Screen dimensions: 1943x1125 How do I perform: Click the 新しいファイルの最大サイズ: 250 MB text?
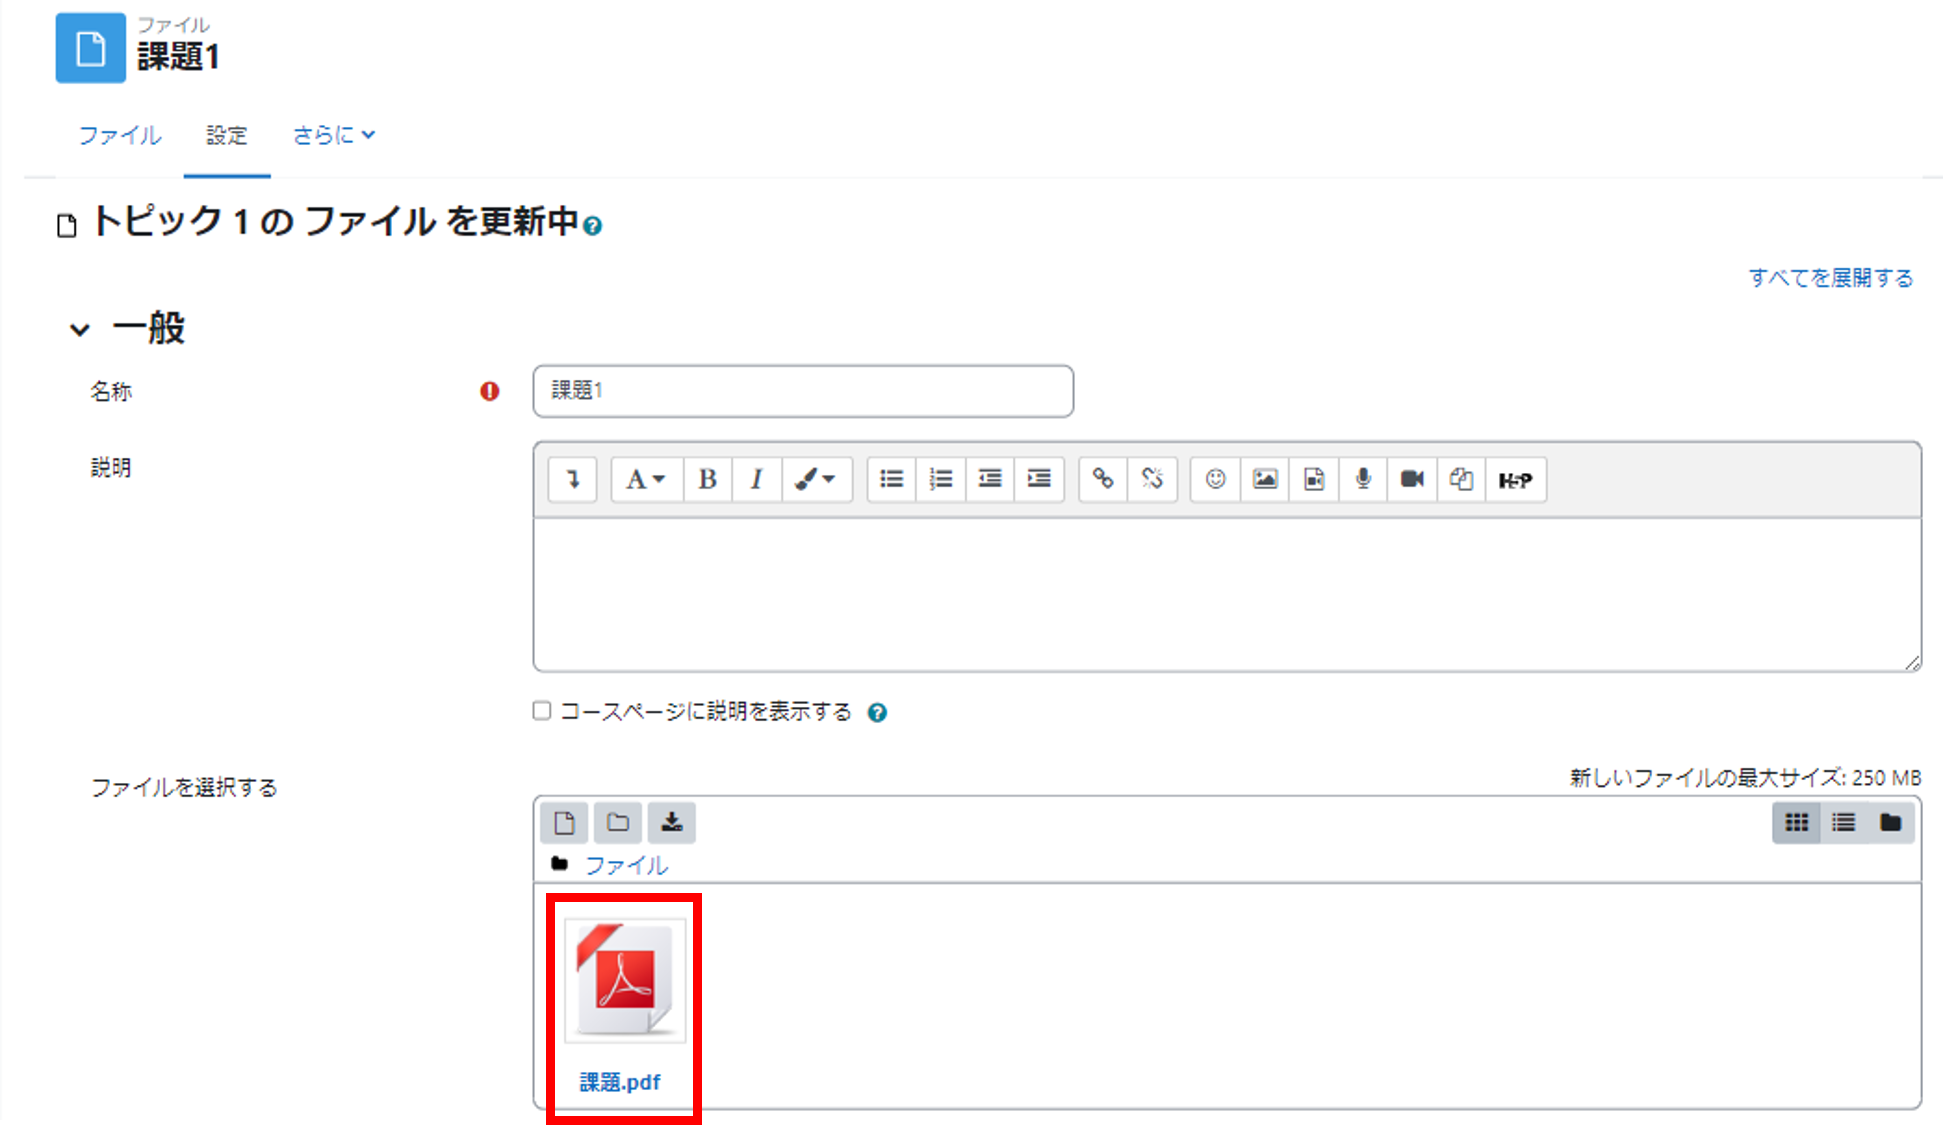[1745, 777]
